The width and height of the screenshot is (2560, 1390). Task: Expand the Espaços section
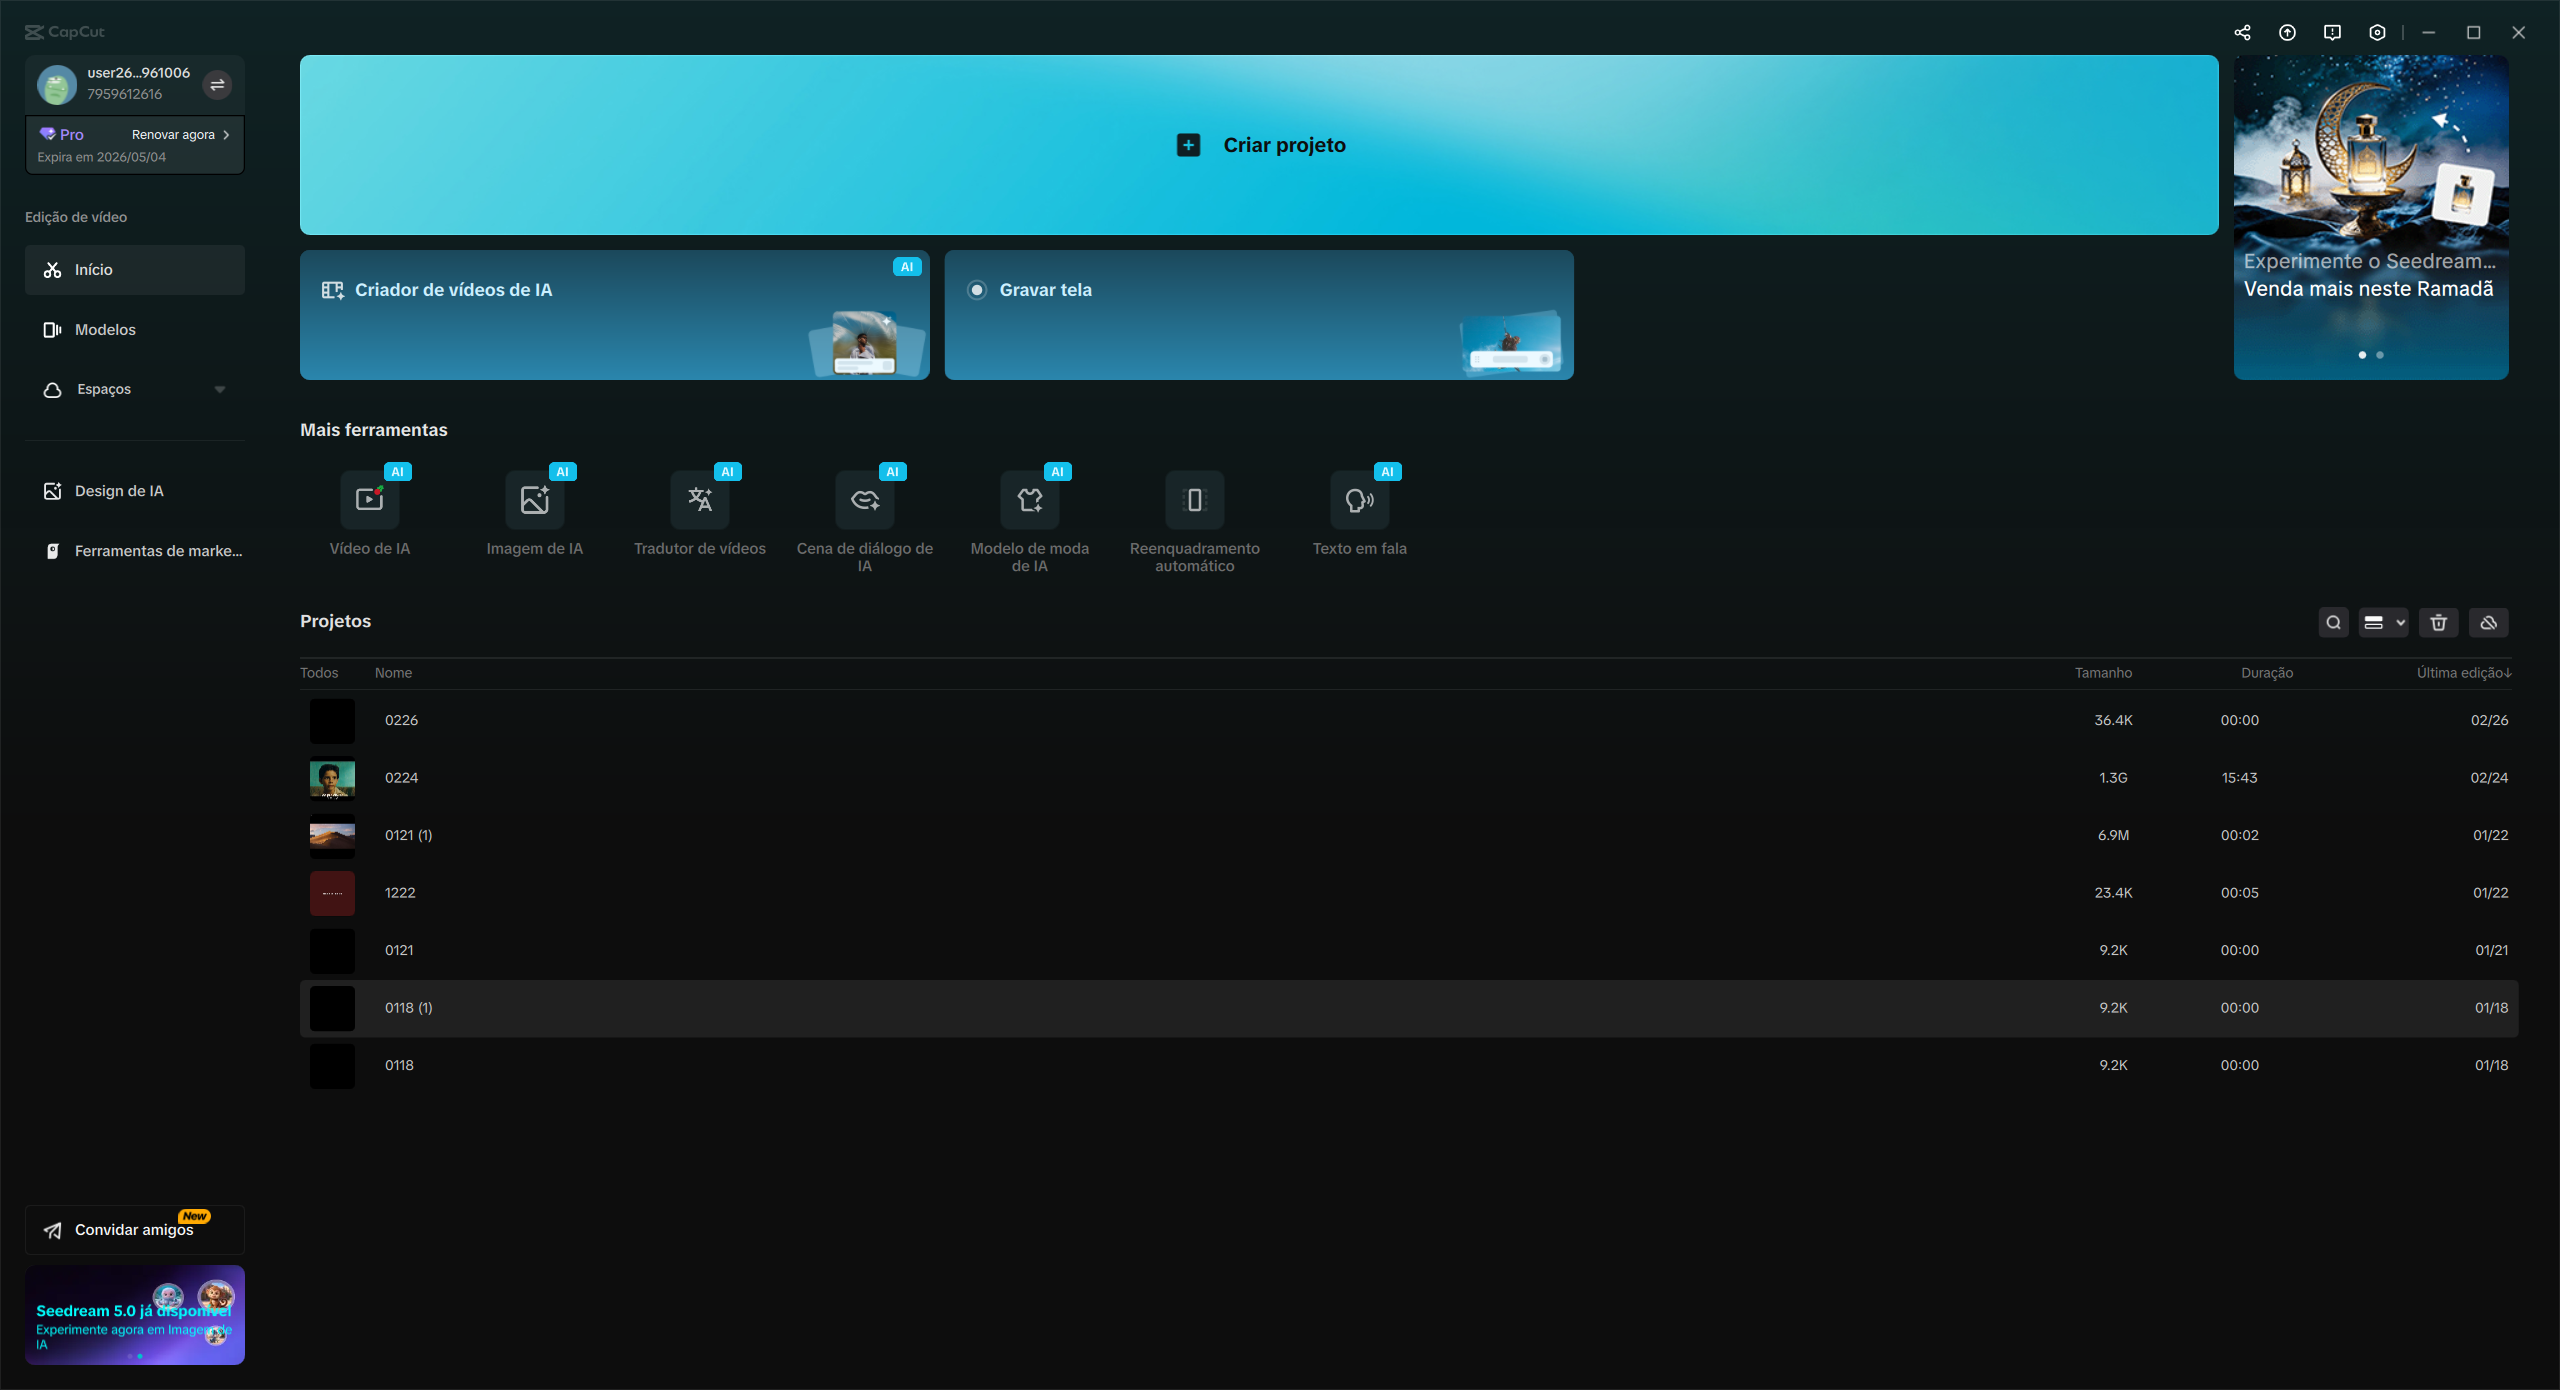(220, 389)
